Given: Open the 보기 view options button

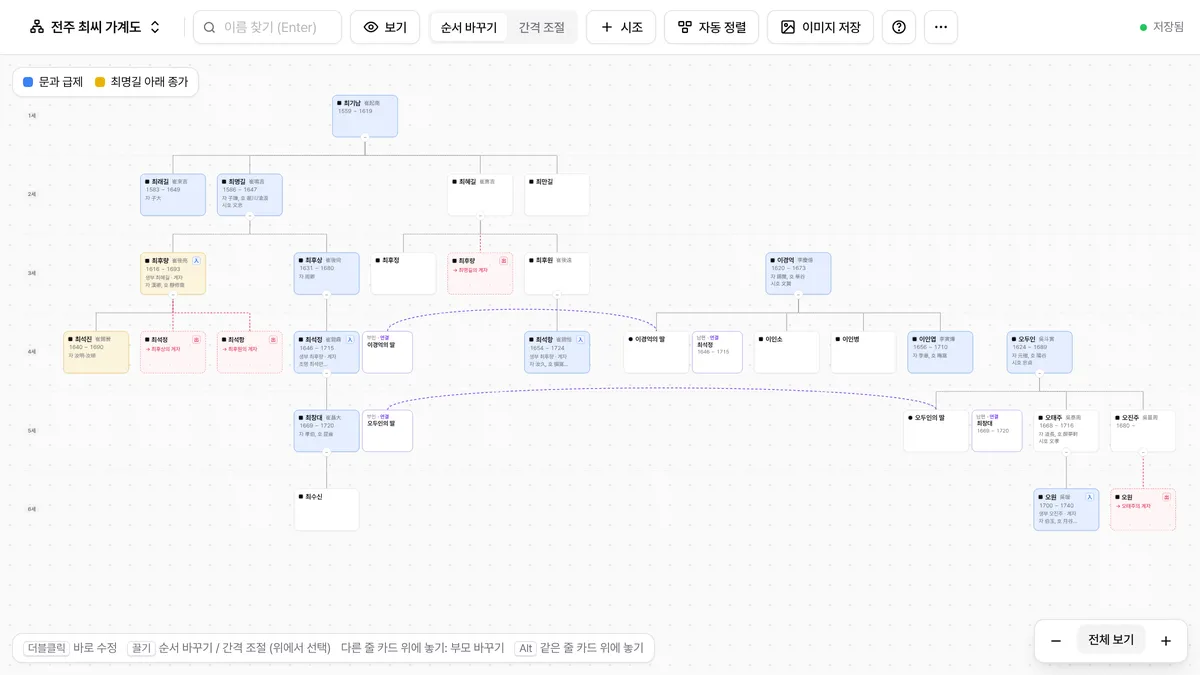Looking at the screenshot, I should click(x=385, y=27).
